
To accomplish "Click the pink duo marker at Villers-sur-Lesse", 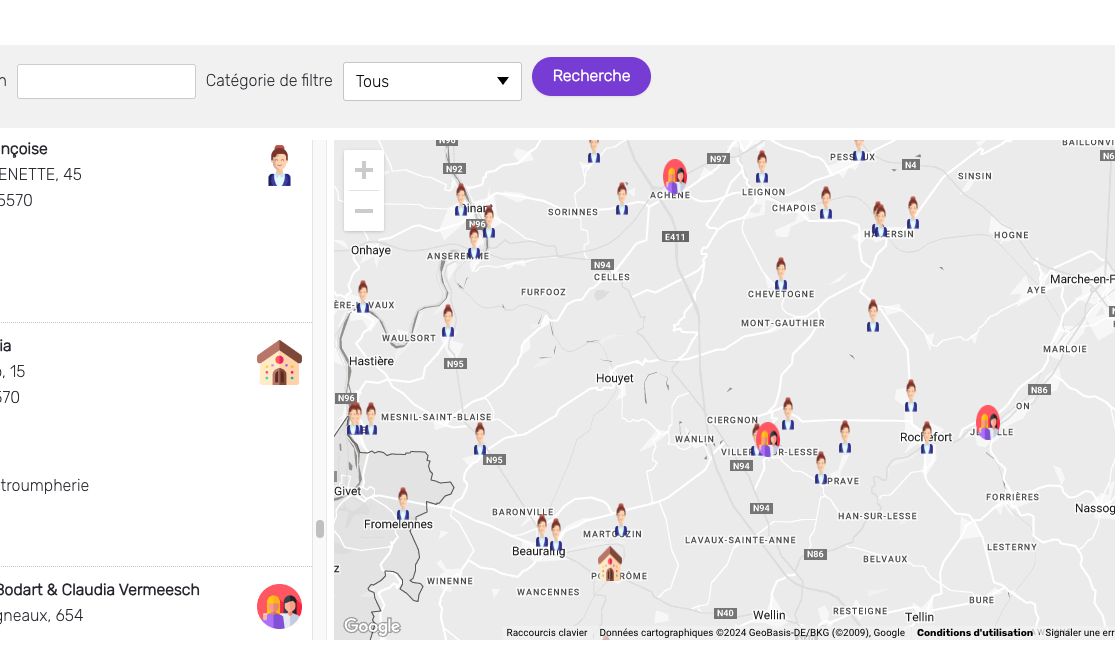I will pos(767,439).
